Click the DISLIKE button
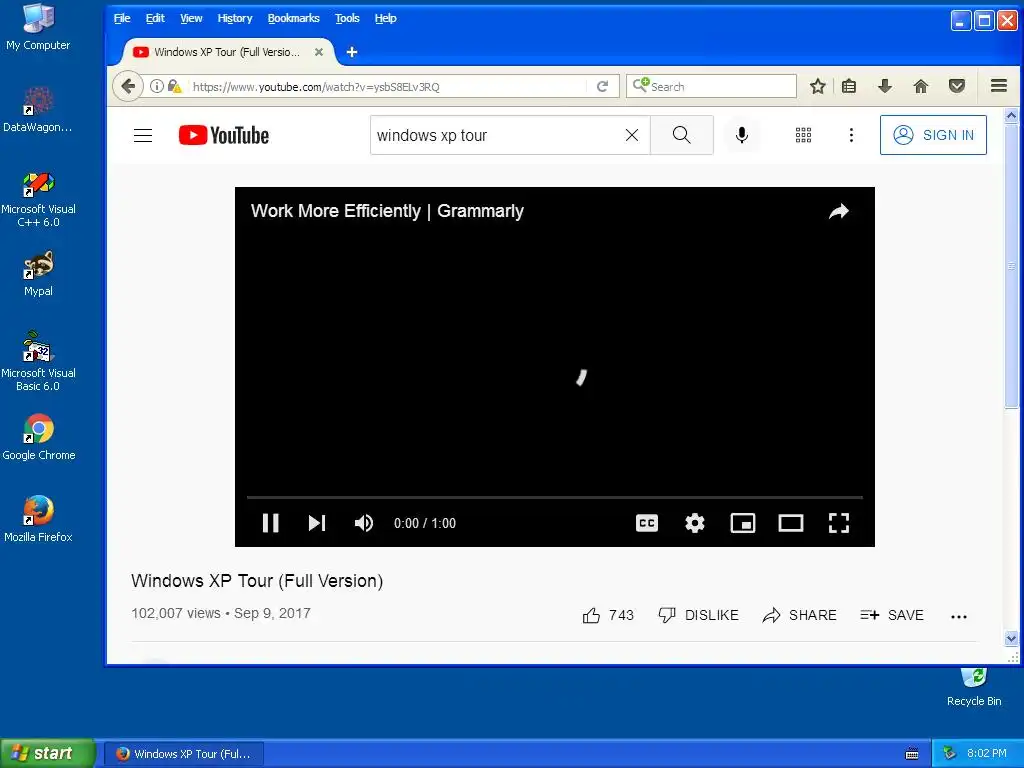Image resolution: width=1024 pixels, height=768 pixels. pos(698,615)
